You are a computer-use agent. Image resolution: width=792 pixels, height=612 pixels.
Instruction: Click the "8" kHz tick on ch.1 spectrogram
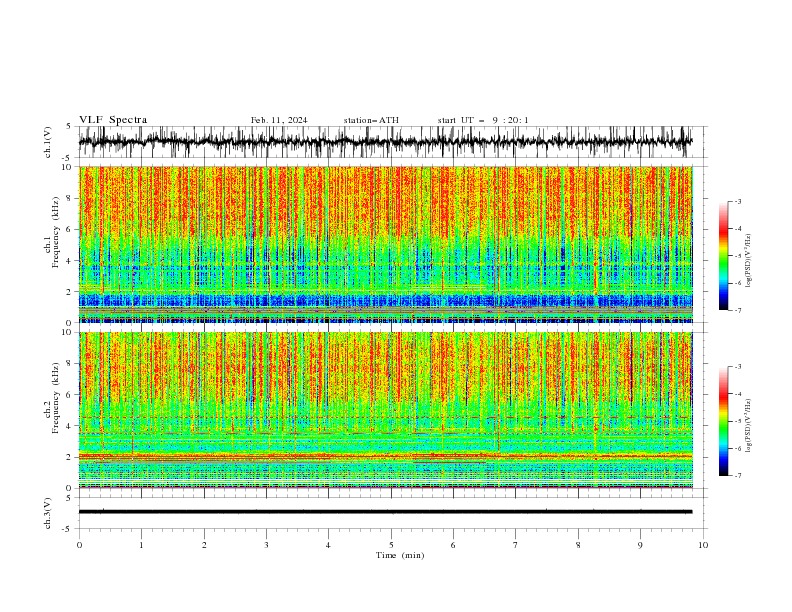click(x=70, y=198)
